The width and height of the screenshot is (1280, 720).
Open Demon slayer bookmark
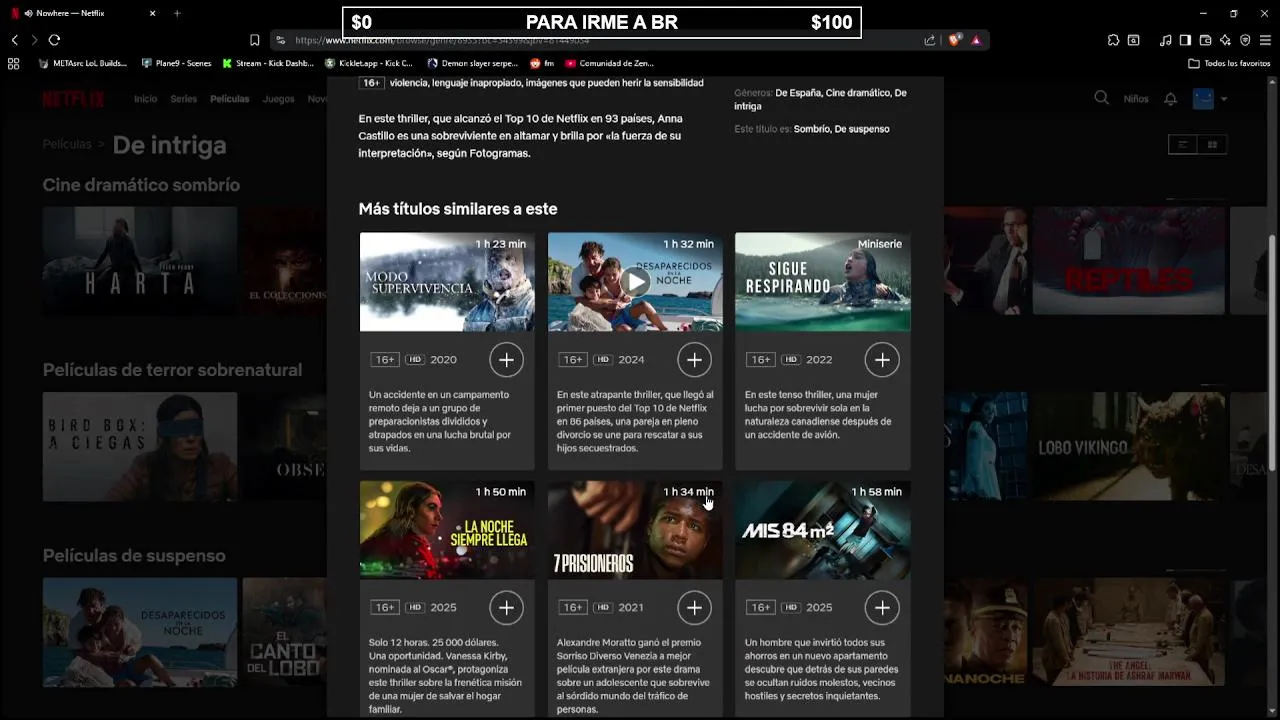coord(473,63)
